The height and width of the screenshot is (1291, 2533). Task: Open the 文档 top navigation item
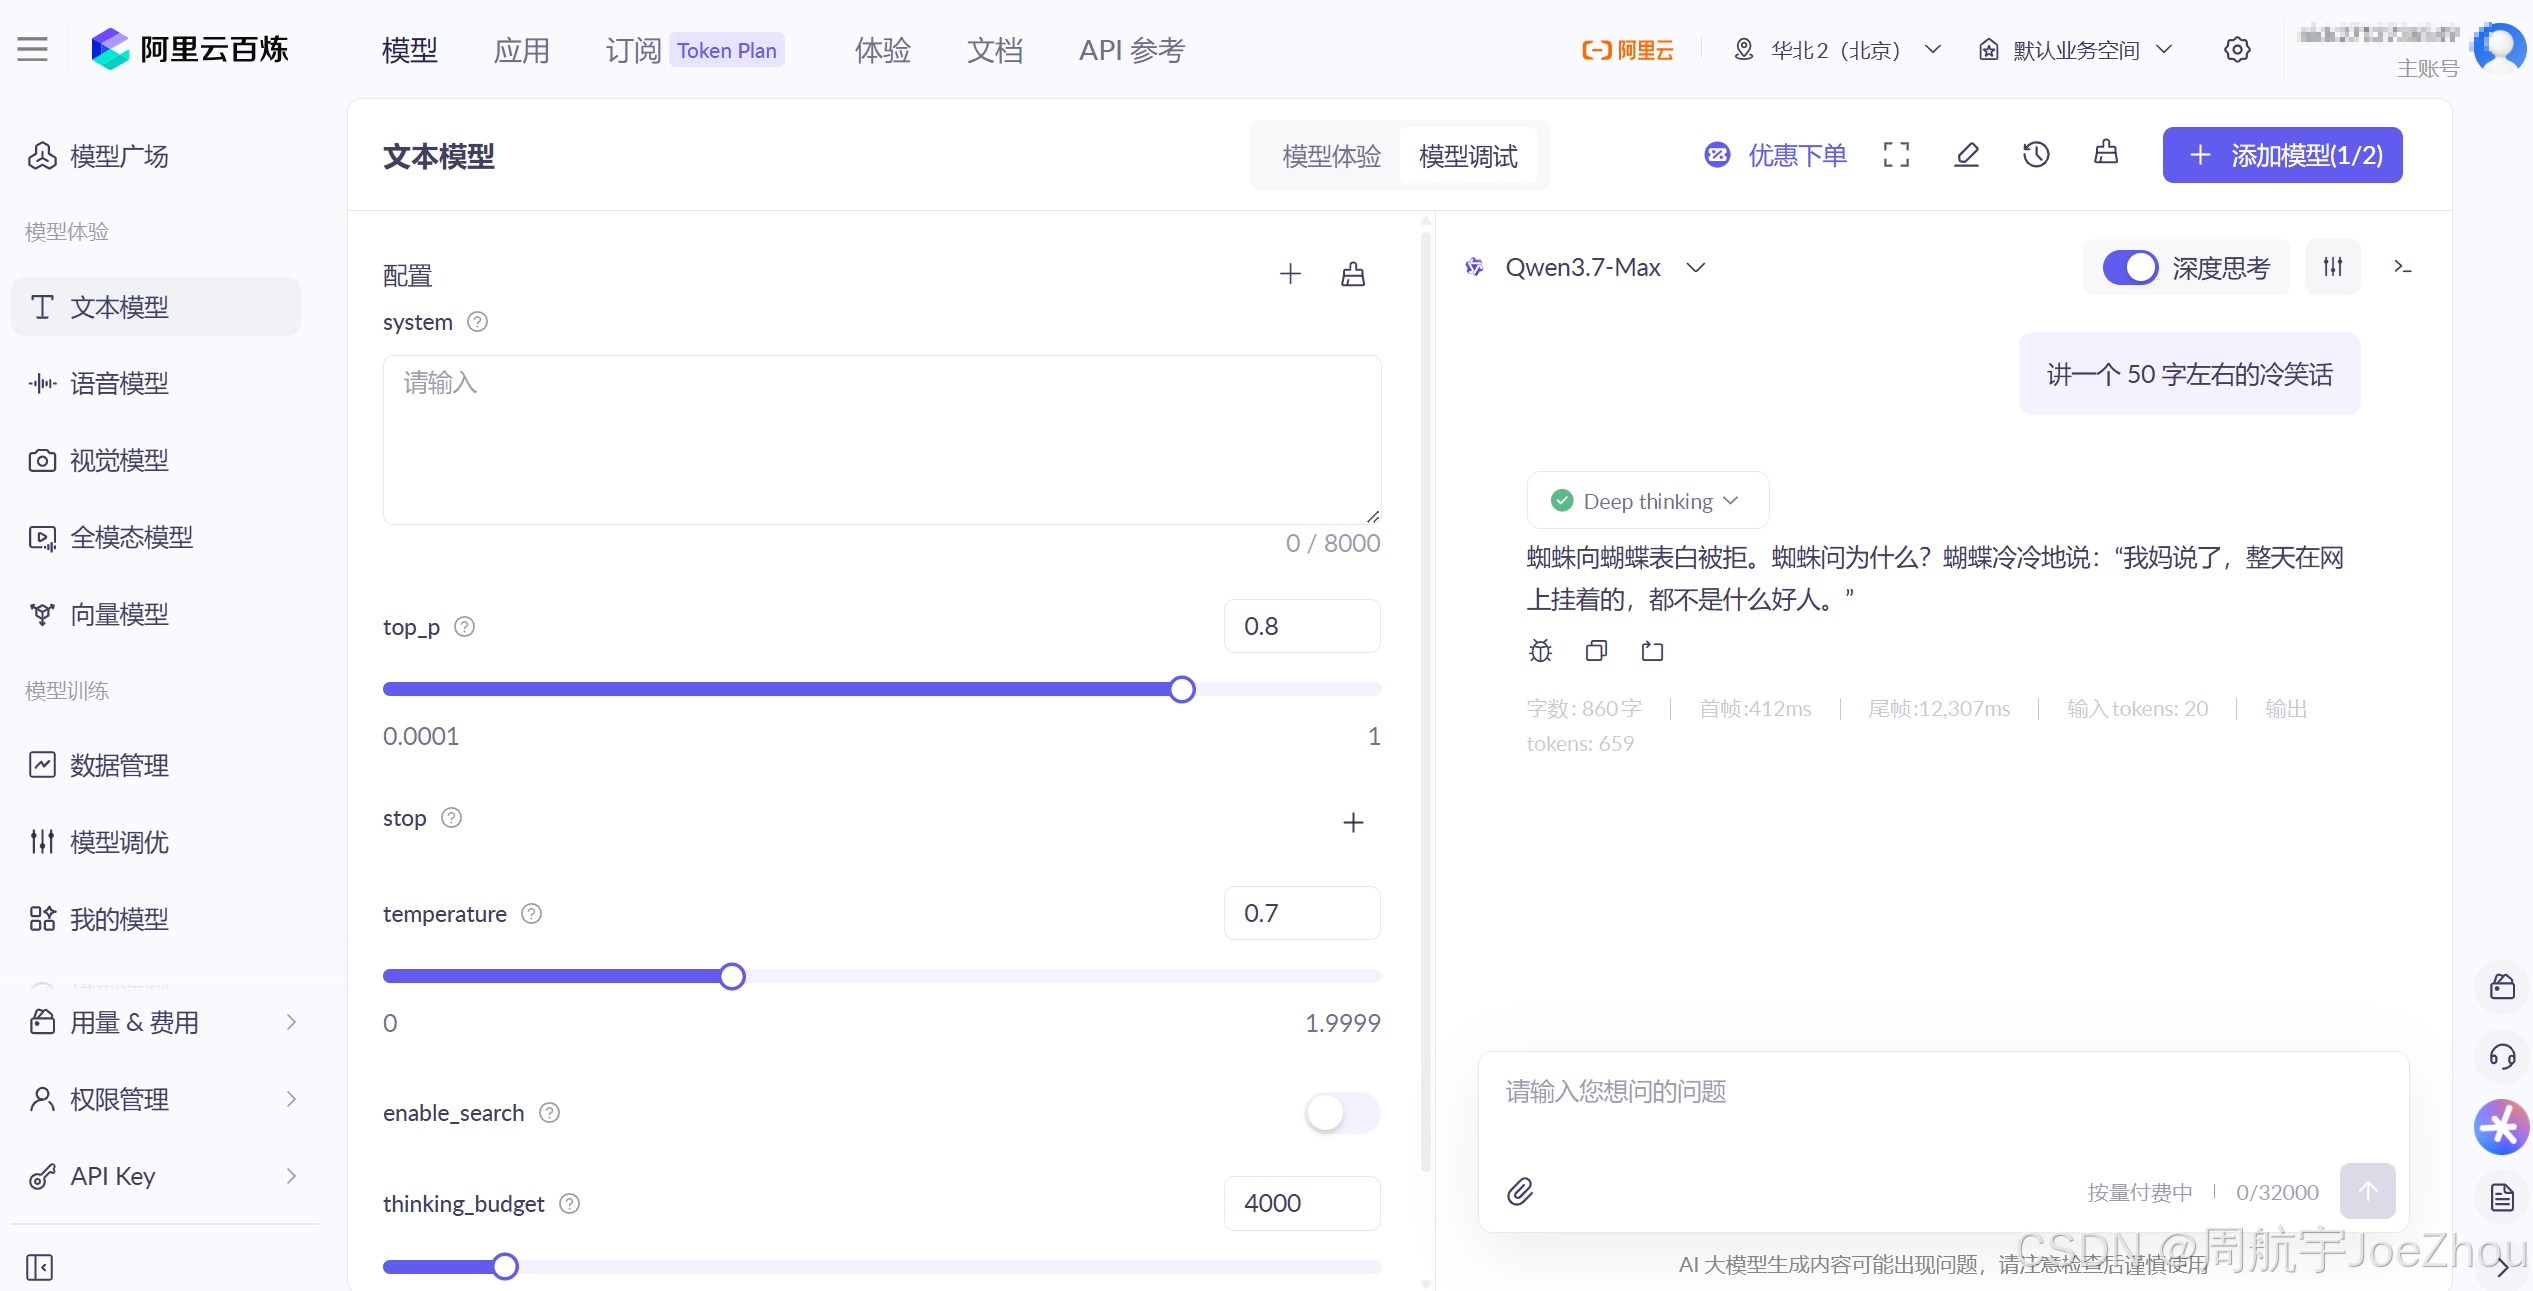point(995,50)
